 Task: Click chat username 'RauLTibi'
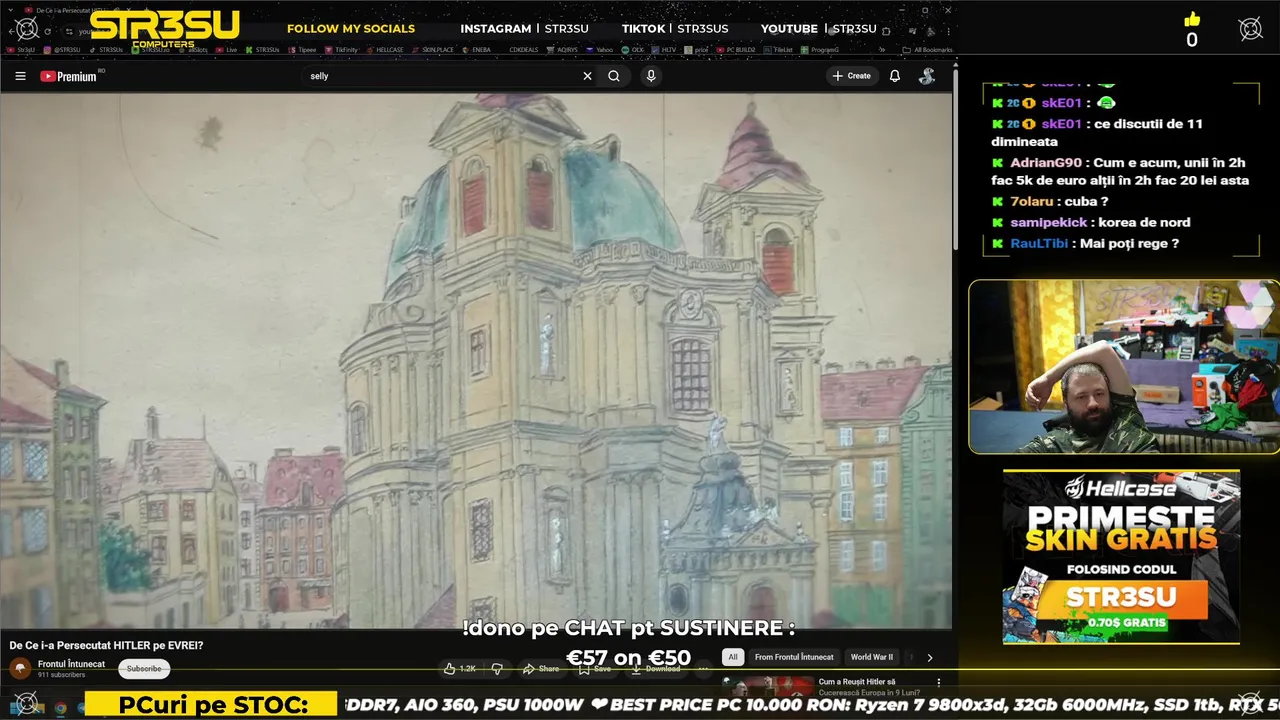tap(1039, 243)
